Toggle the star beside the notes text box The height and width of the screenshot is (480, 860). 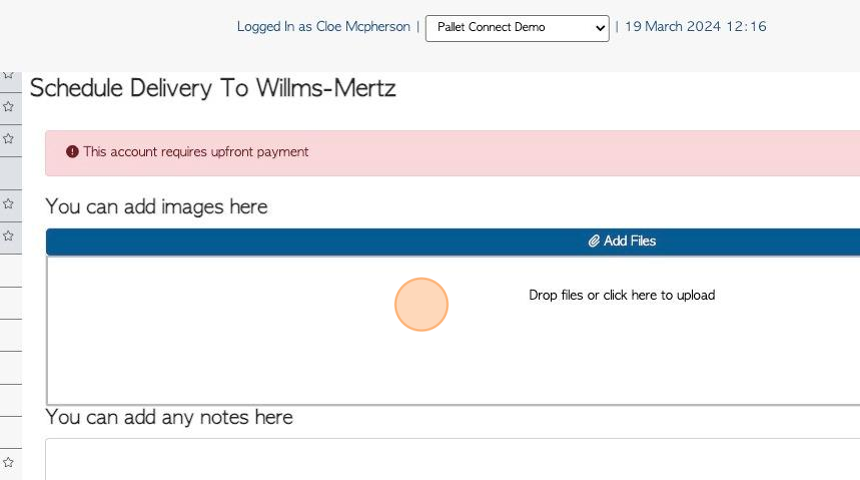pos(8,462)
